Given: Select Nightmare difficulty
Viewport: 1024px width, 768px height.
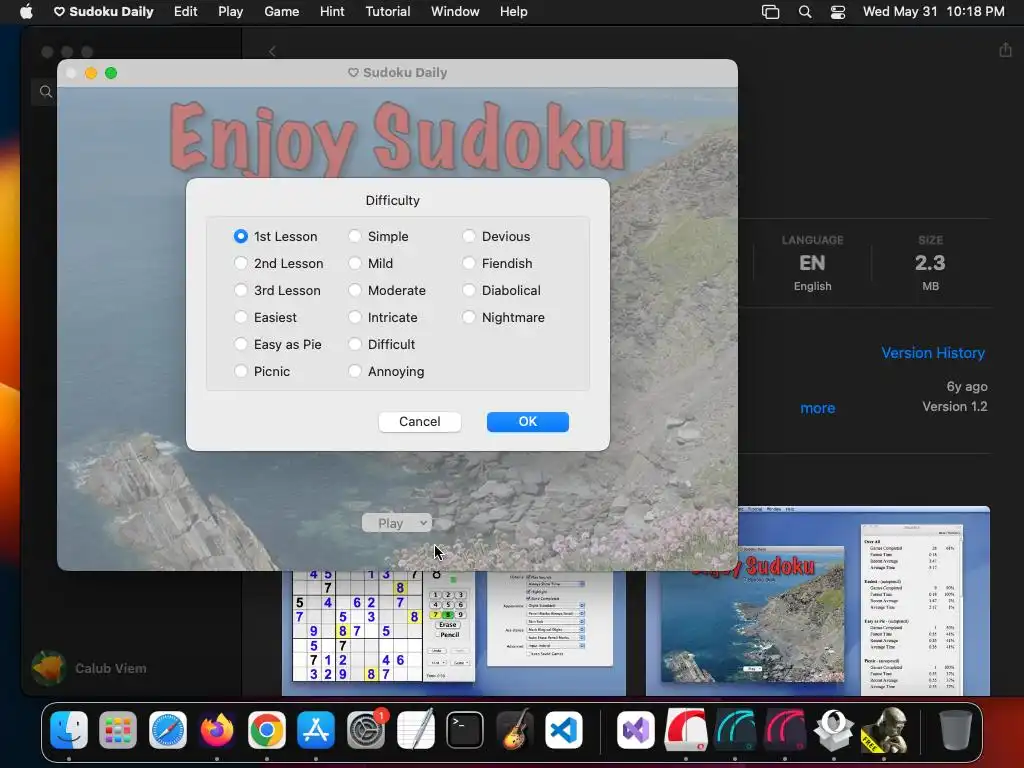Looking at the screenshot, I should (468, 317).
